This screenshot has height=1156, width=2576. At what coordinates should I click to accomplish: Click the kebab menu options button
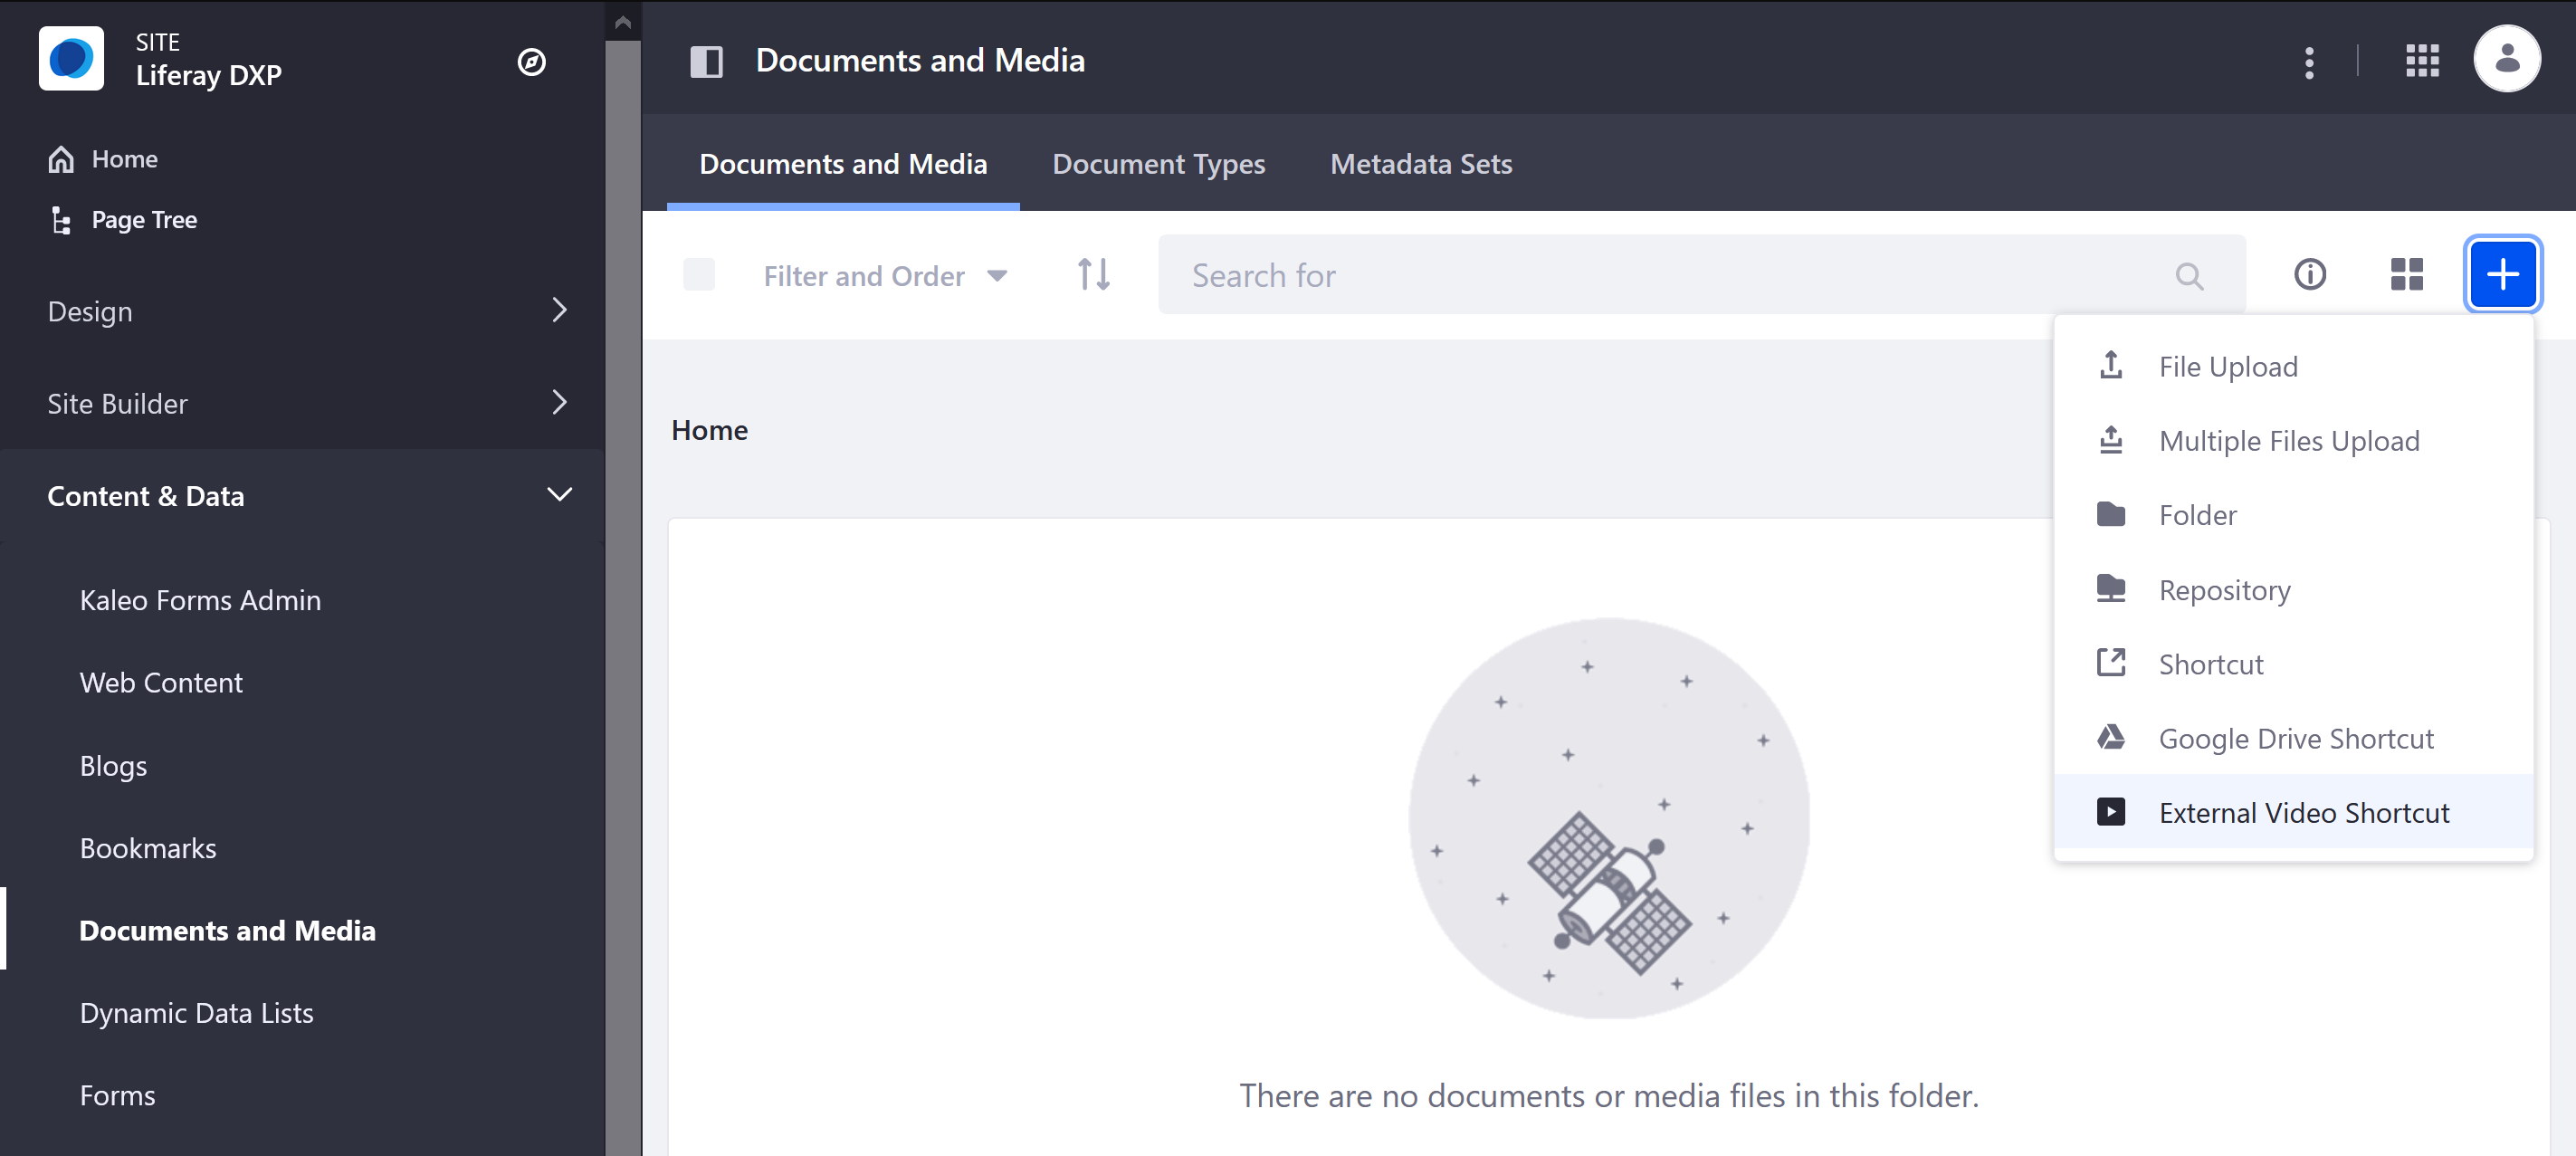(2308, 61)
